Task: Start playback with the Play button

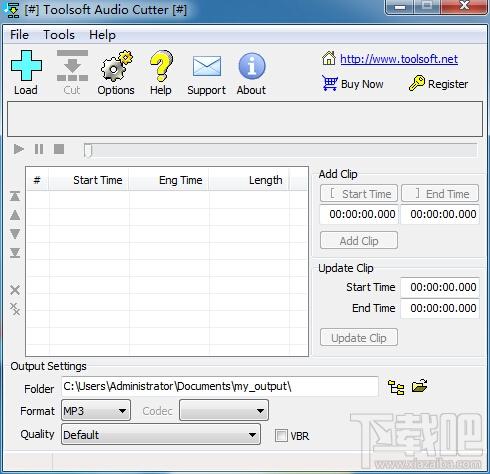Action: coord(19,149)
